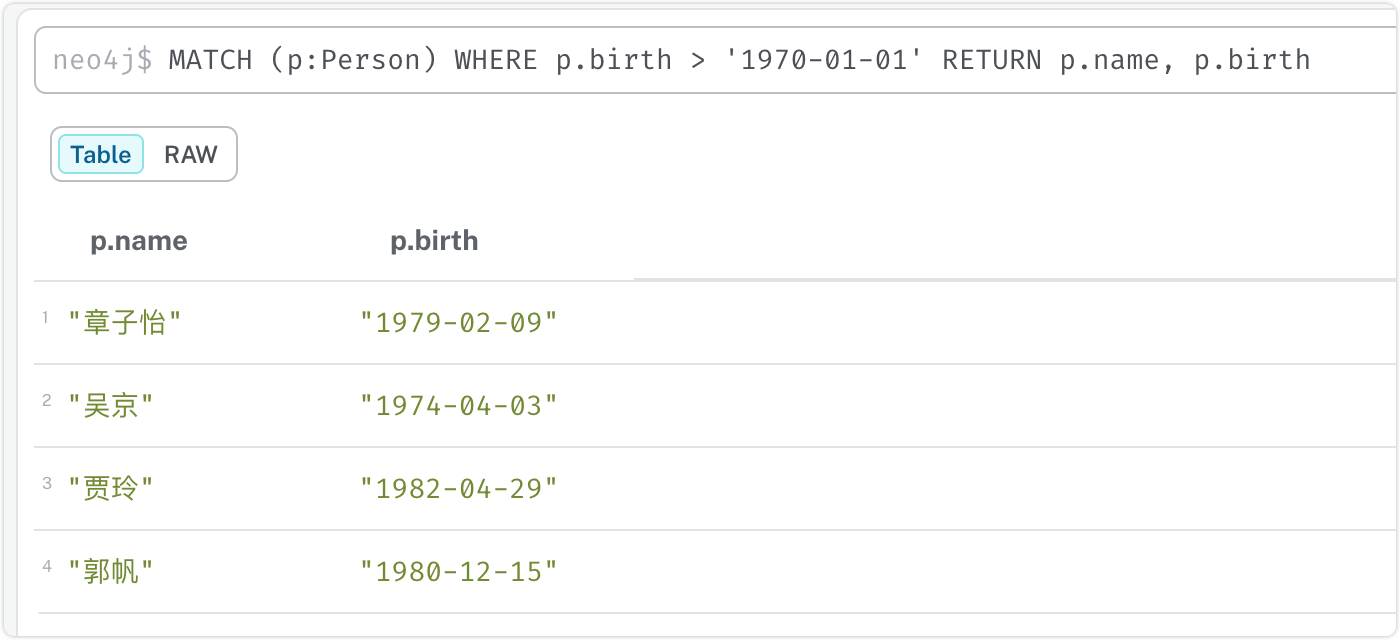Screen dimensions: 1400x640
Task: Click the MATCH keyword in the query
Action: 210,60
